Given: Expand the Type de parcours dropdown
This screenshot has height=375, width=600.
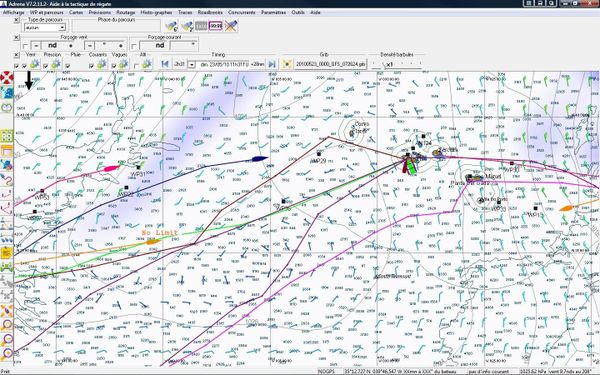Looking at the screenshot, I should pos(62,28).
